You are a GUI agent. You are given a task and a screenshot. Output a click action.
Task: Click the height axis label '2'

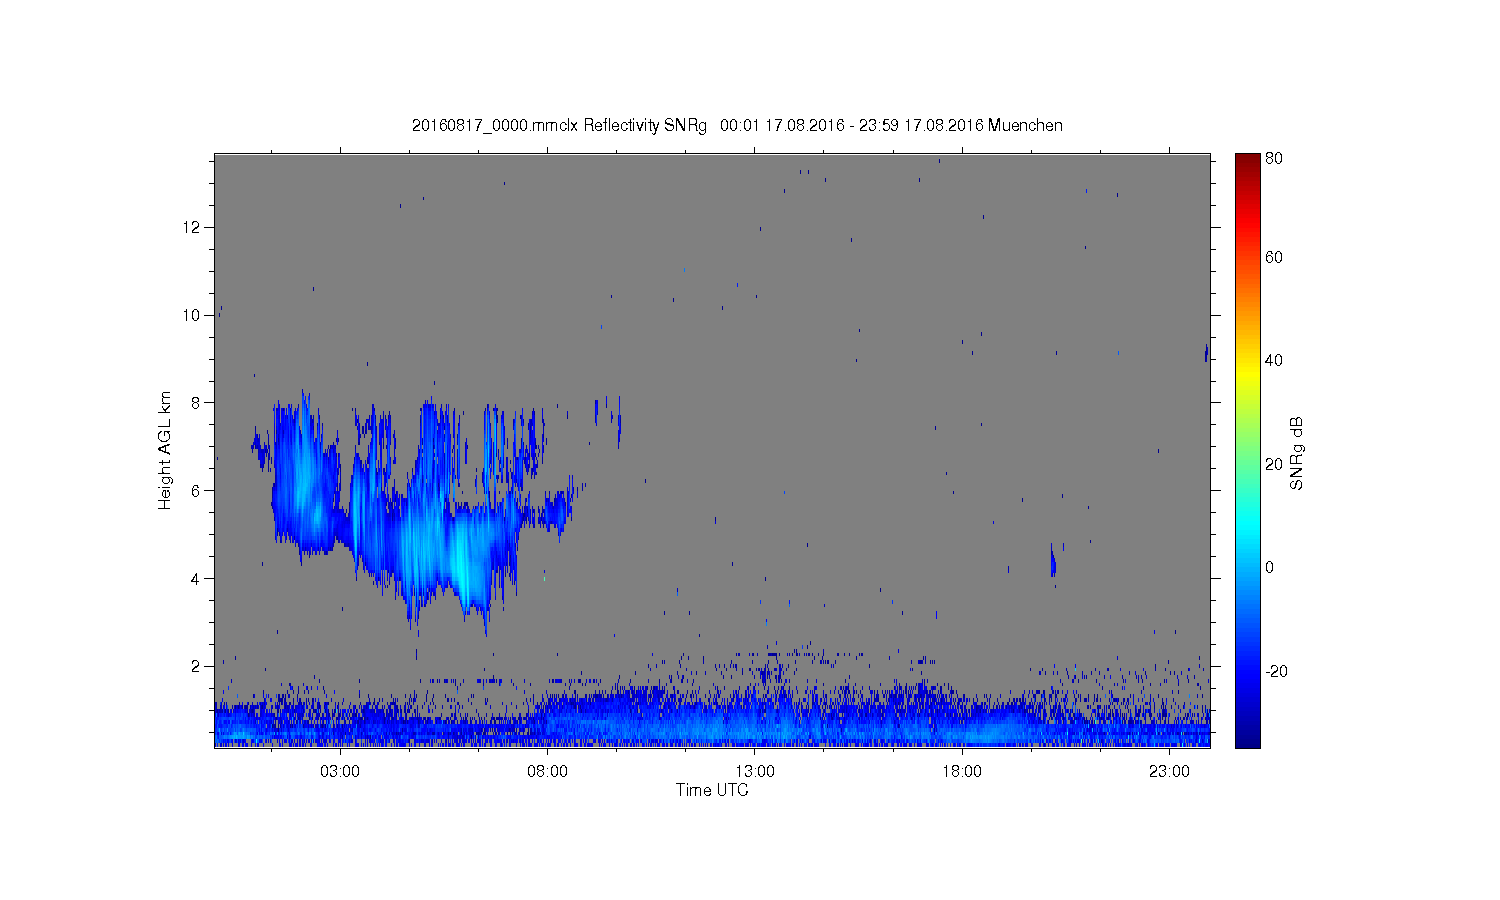coord(197,666)
